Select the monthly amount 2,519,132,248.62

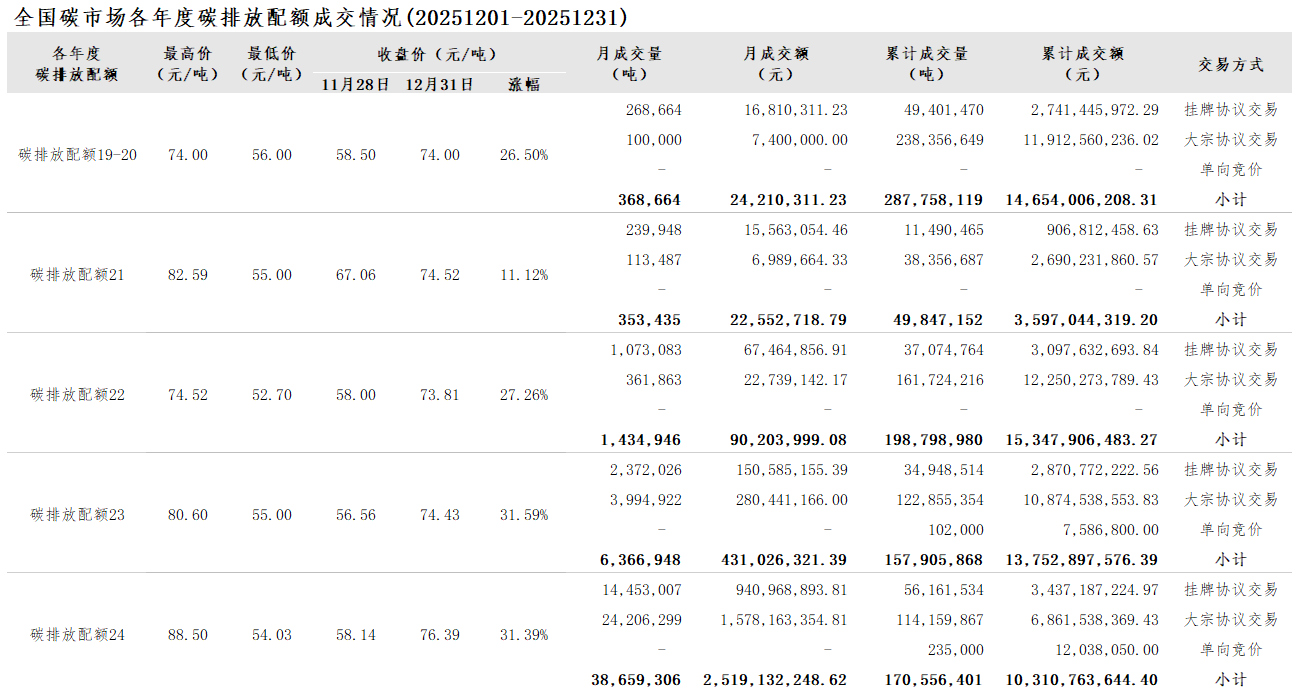click(775, 680)
